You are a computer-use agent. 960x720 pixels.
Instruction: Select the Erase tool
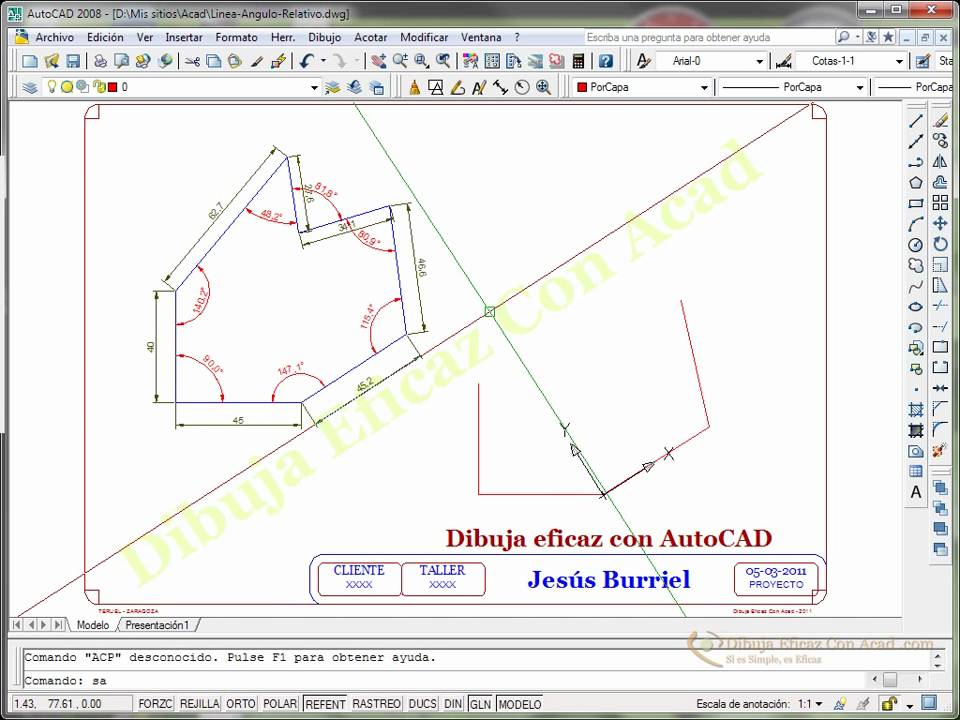[x=940, y=121]
